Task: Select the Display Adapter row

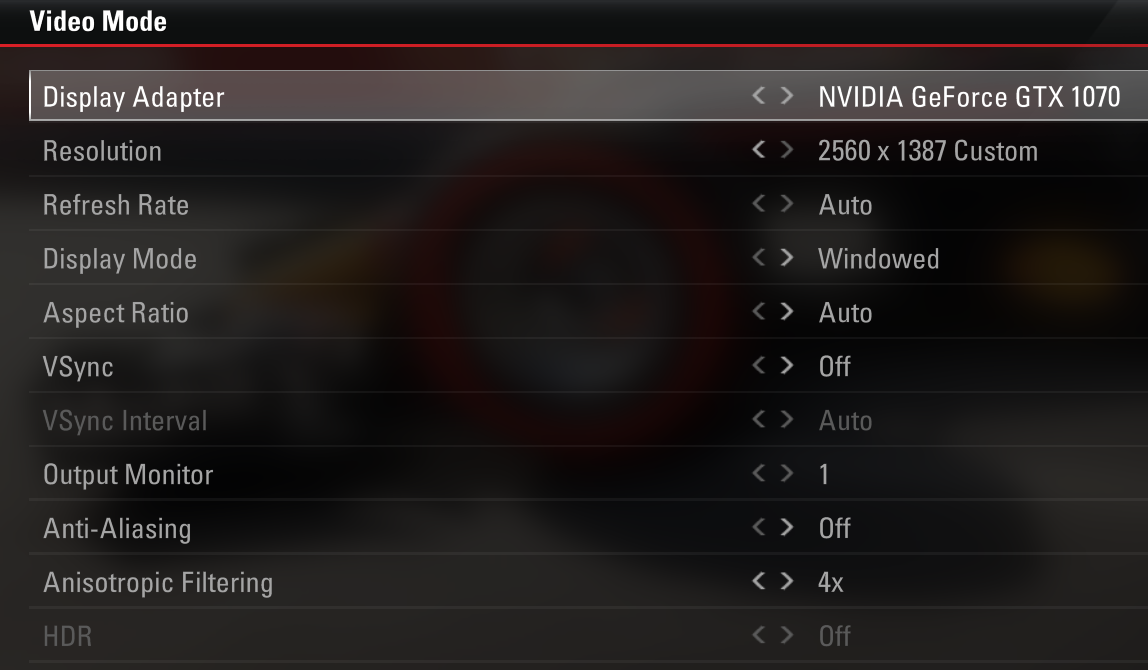Action: [x=589, y=95]
